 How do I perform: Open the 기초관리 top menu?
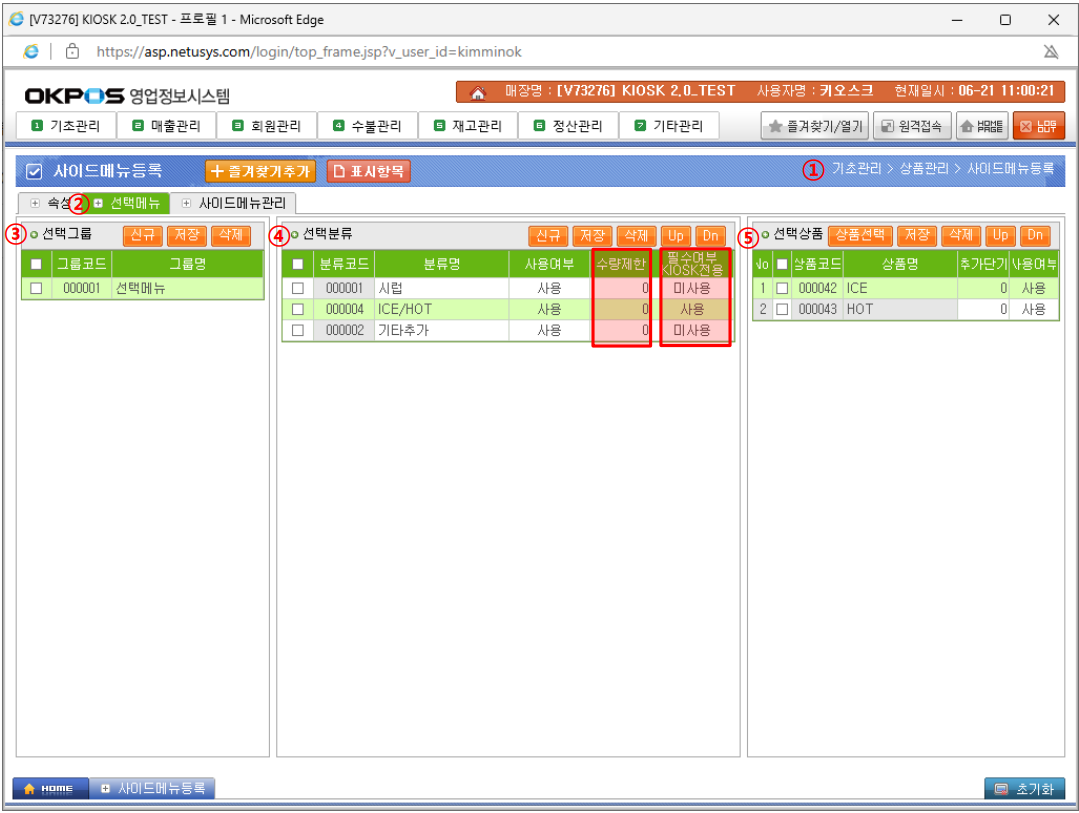tap(67, 126)
